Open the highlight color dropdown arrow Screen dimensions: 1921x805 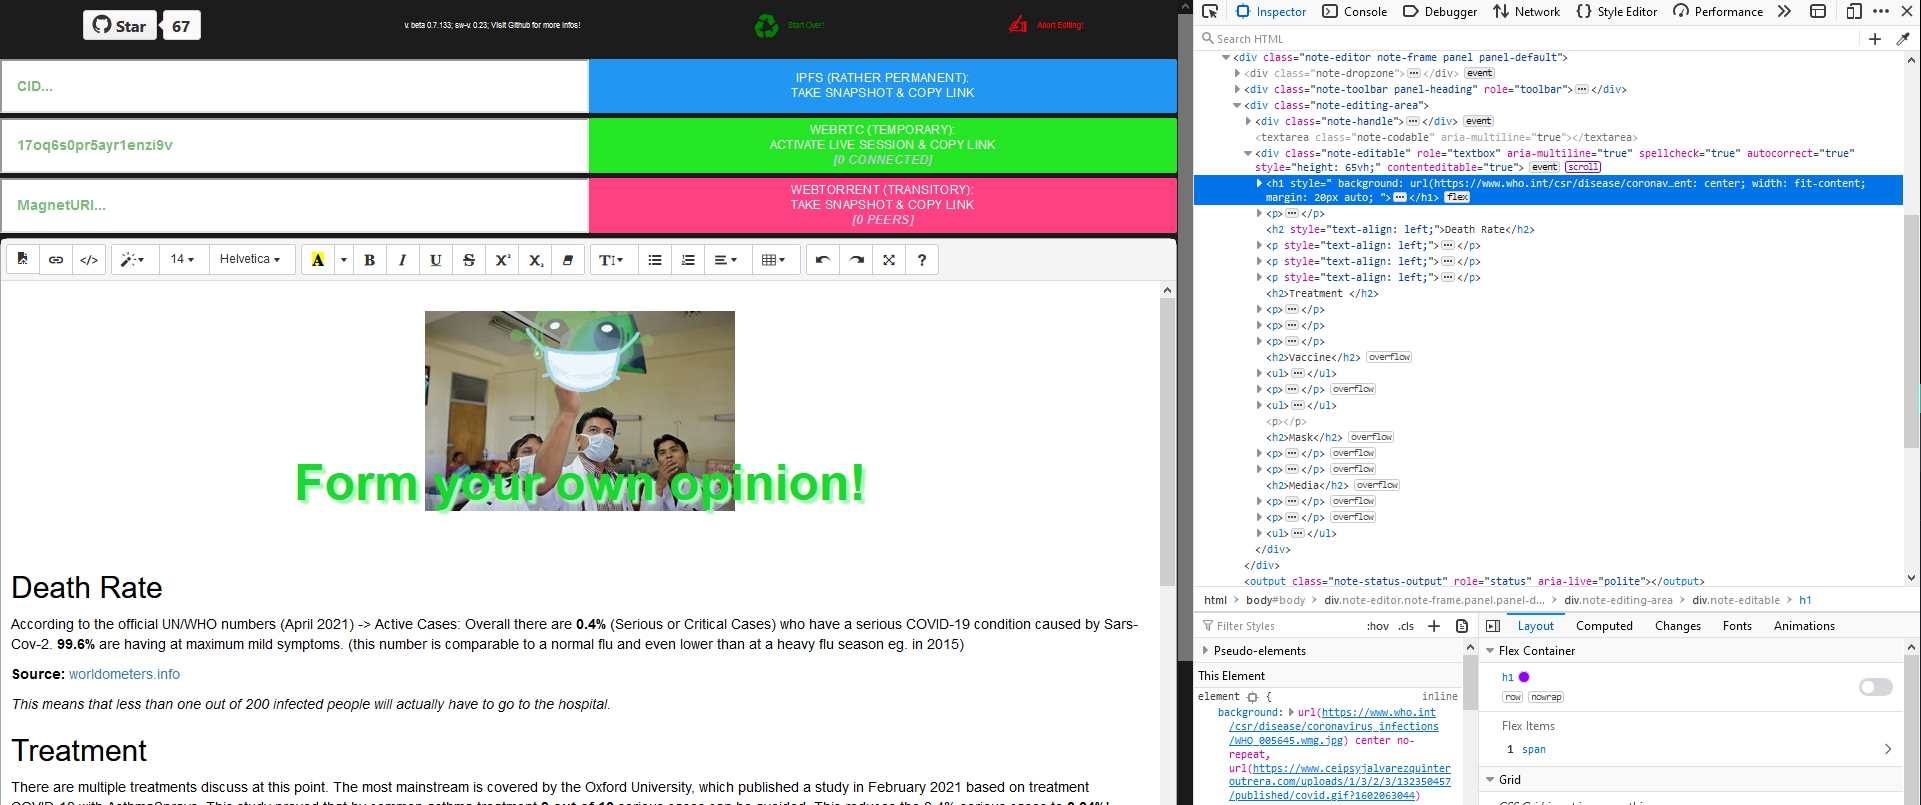pyautogui.click(x=343, y=260)
